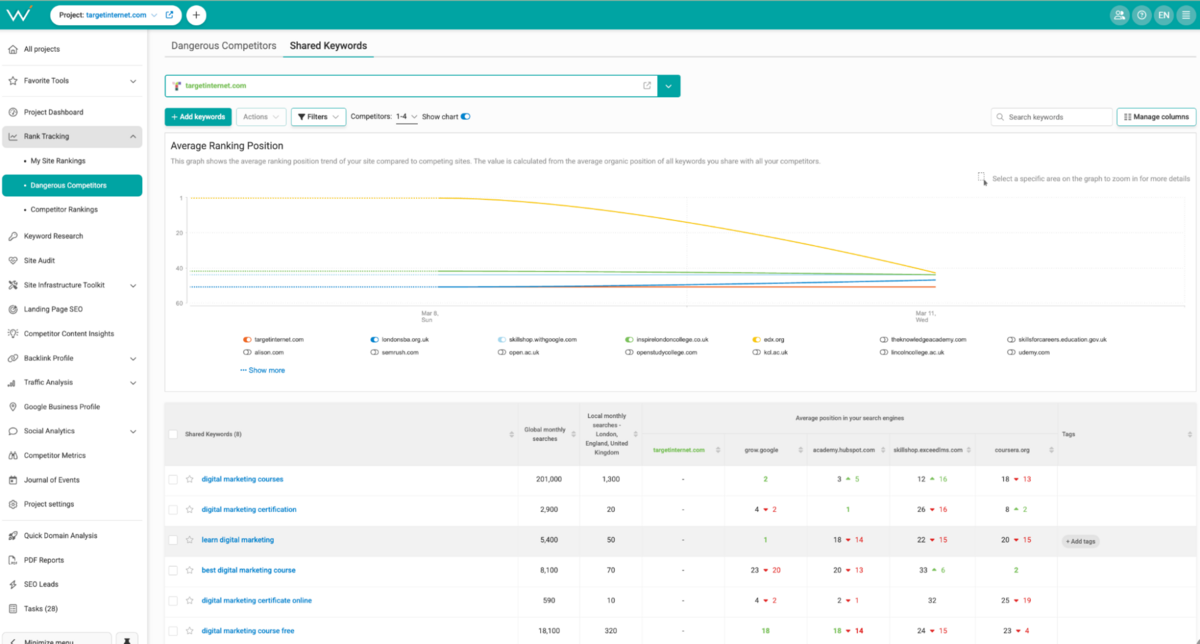Toggle the Show chart switch
This screenshot has height=644, width=1200.
(x=466, y=117)
